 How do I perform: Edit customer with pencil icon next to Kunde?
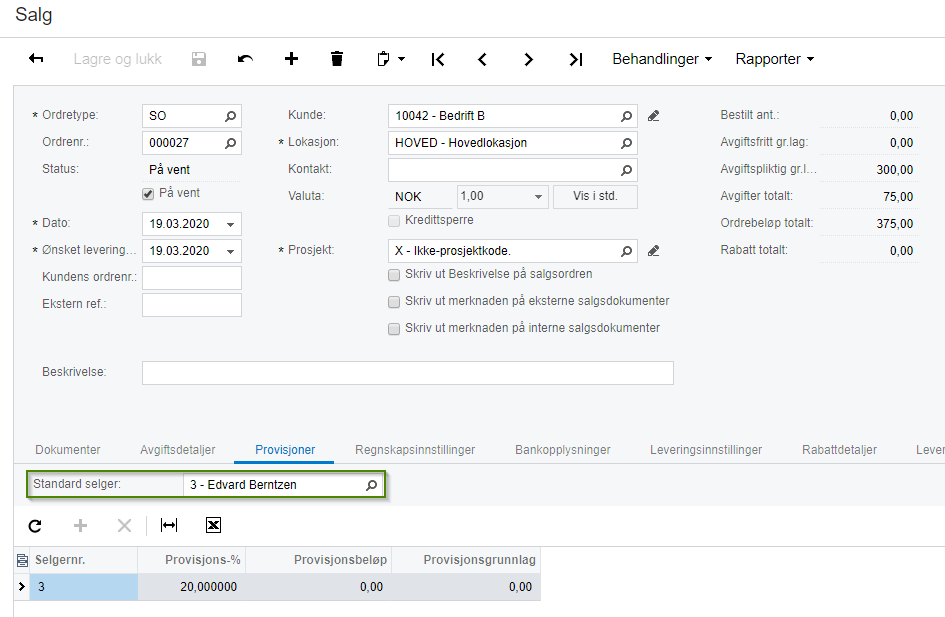click(654, 116)
